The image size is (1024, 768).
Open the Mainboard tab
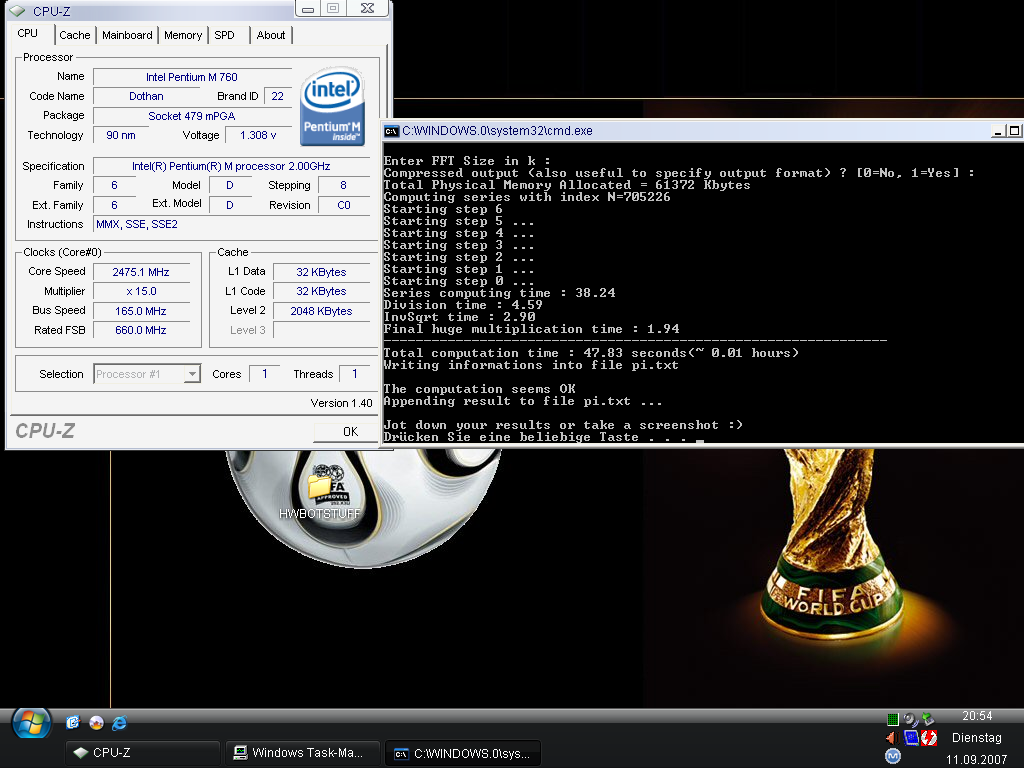(x=127, y=35)
